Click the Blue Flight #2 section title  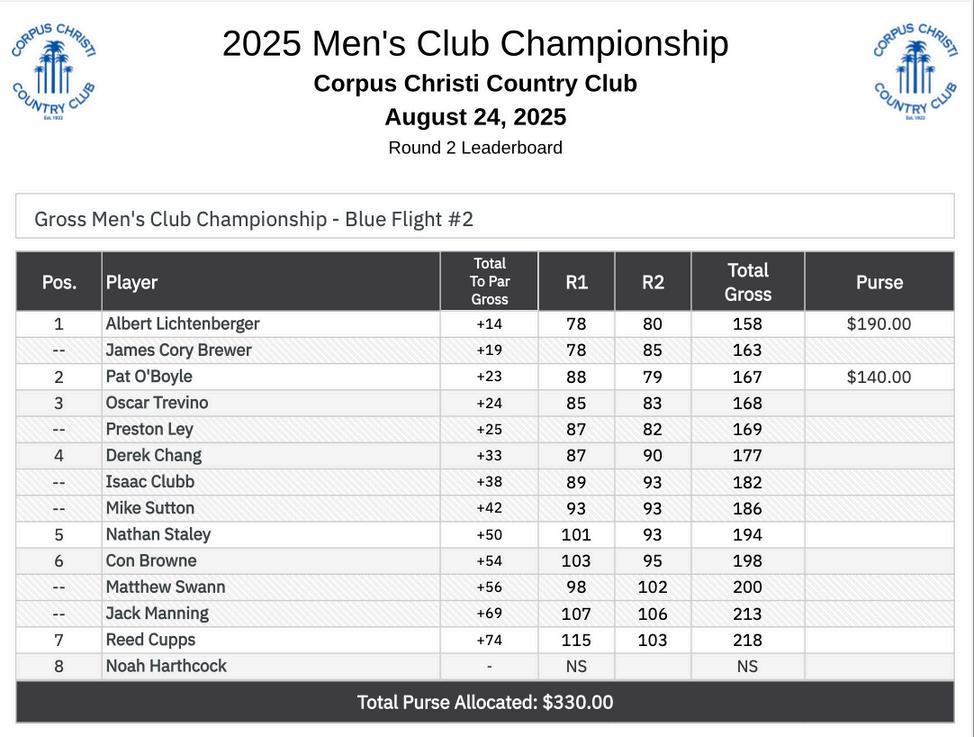tap(254, 219)
